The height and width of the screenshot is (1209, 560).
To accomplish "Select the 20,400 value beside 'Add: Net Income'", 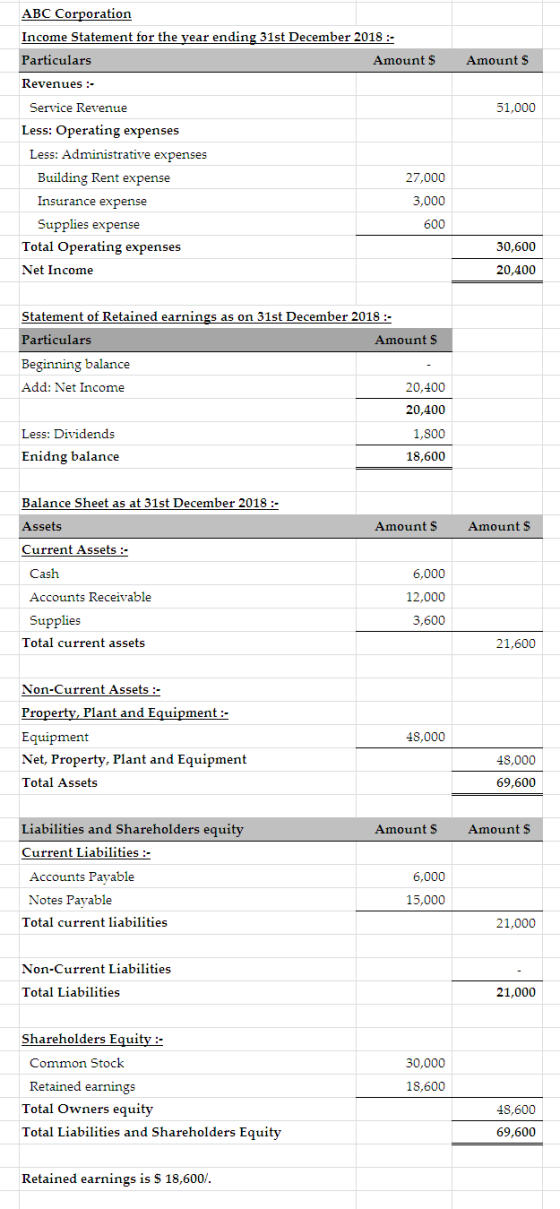I will [x=425, y=387].
